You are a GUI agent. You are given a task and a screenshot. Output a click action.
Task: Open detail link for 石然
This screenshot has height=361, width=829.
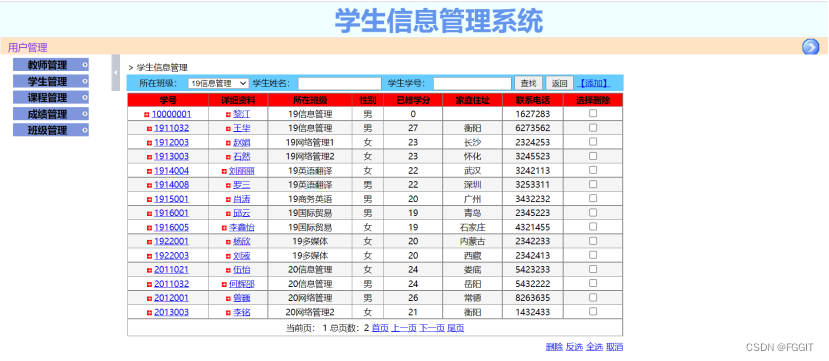click(x=242, y=156)
